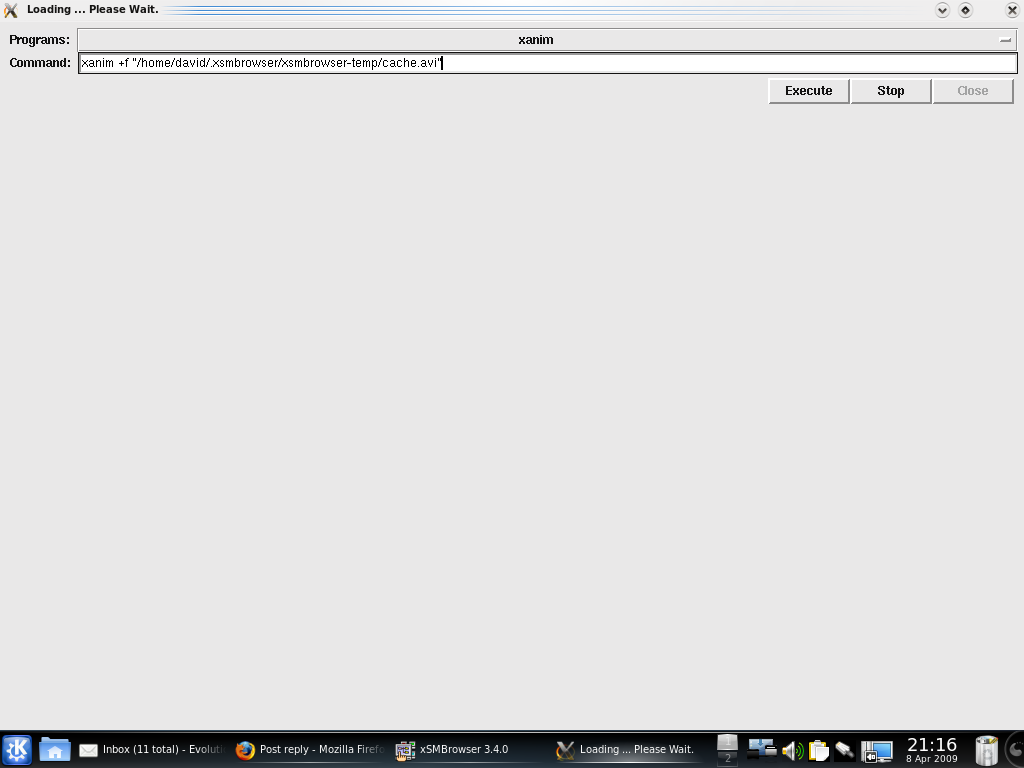Open the Klipper clipboard tray icon

819,750
